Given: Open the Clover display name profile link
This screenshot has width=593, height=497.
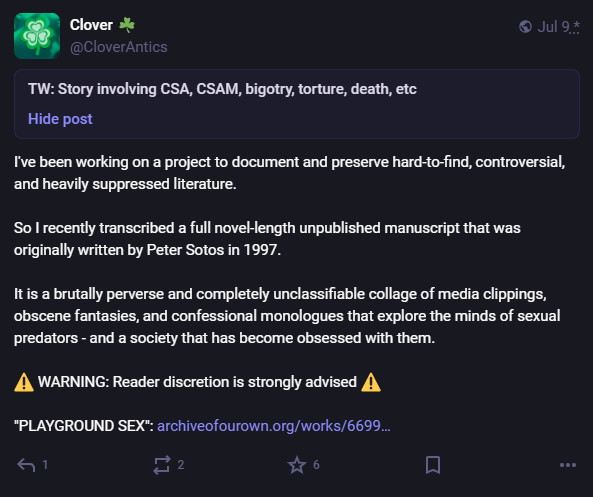Looking at the screenshot, I should click(91, 25).
